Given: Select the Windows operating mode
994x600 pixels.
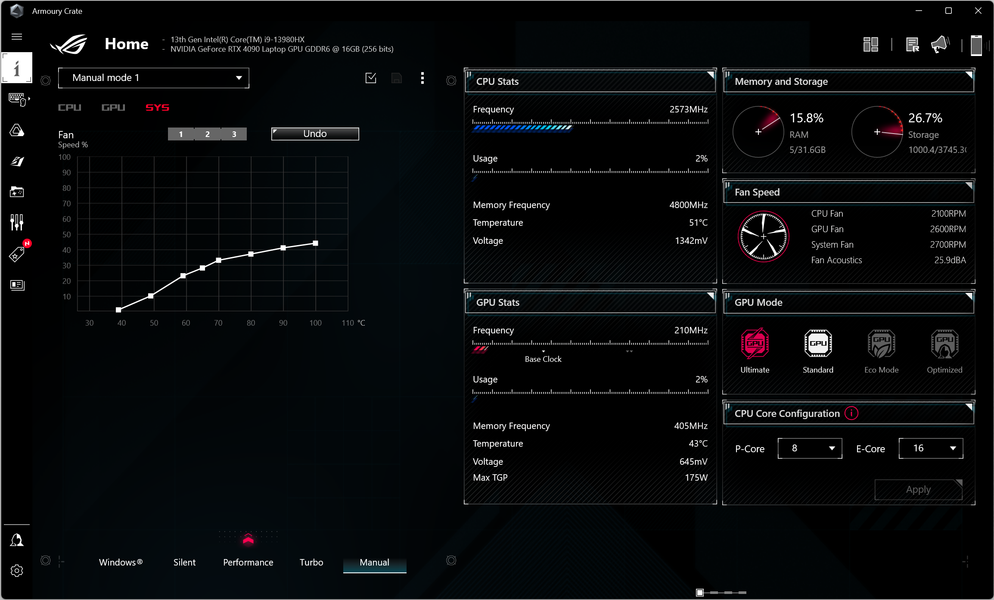Looking at the screenshot, I should point(120,563).
